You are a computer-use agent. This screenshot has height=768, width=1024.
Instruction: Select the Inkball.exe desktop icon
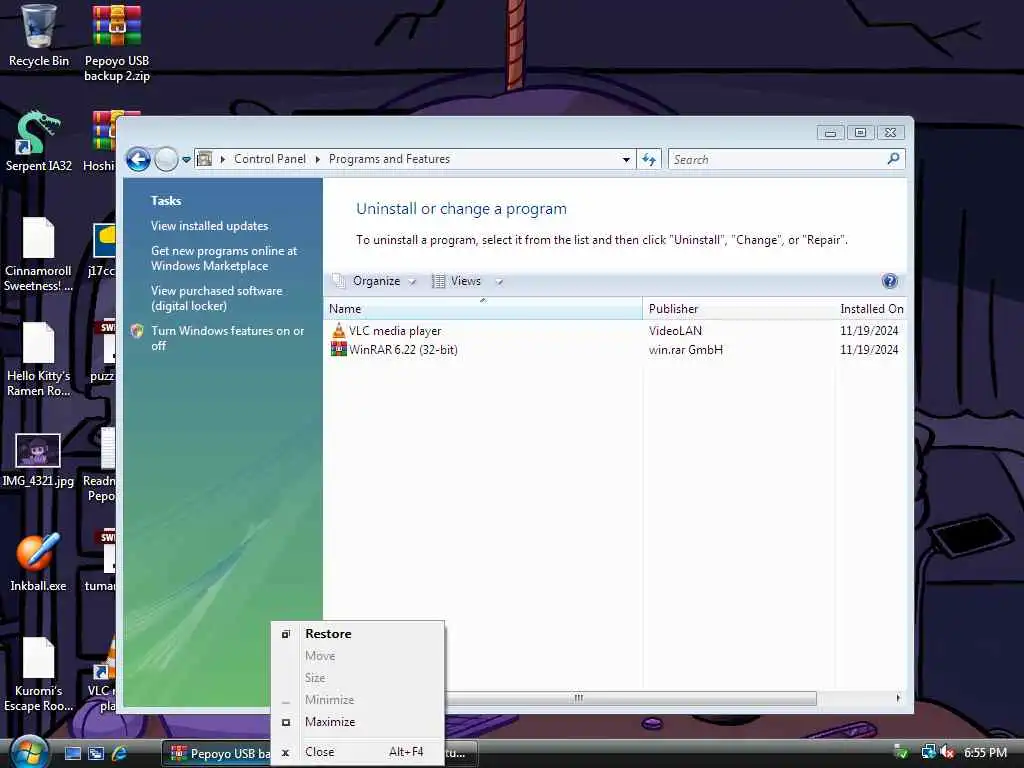tap(38, 563)
